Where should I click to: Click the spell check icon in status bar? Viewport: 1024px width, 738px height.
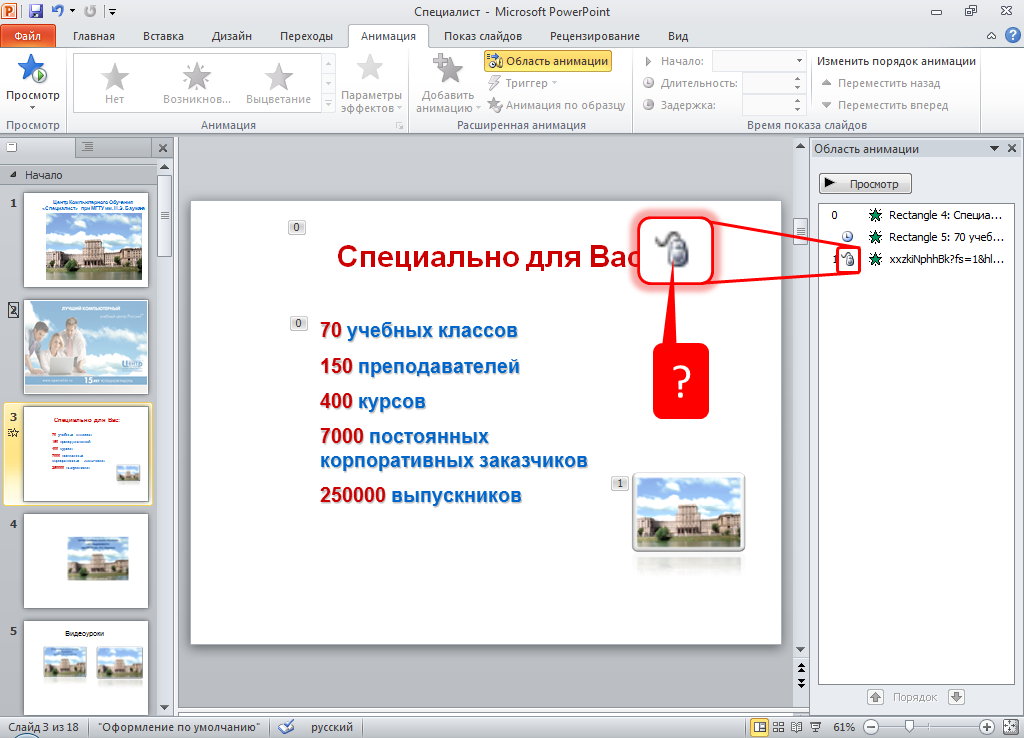click(286, 726)
